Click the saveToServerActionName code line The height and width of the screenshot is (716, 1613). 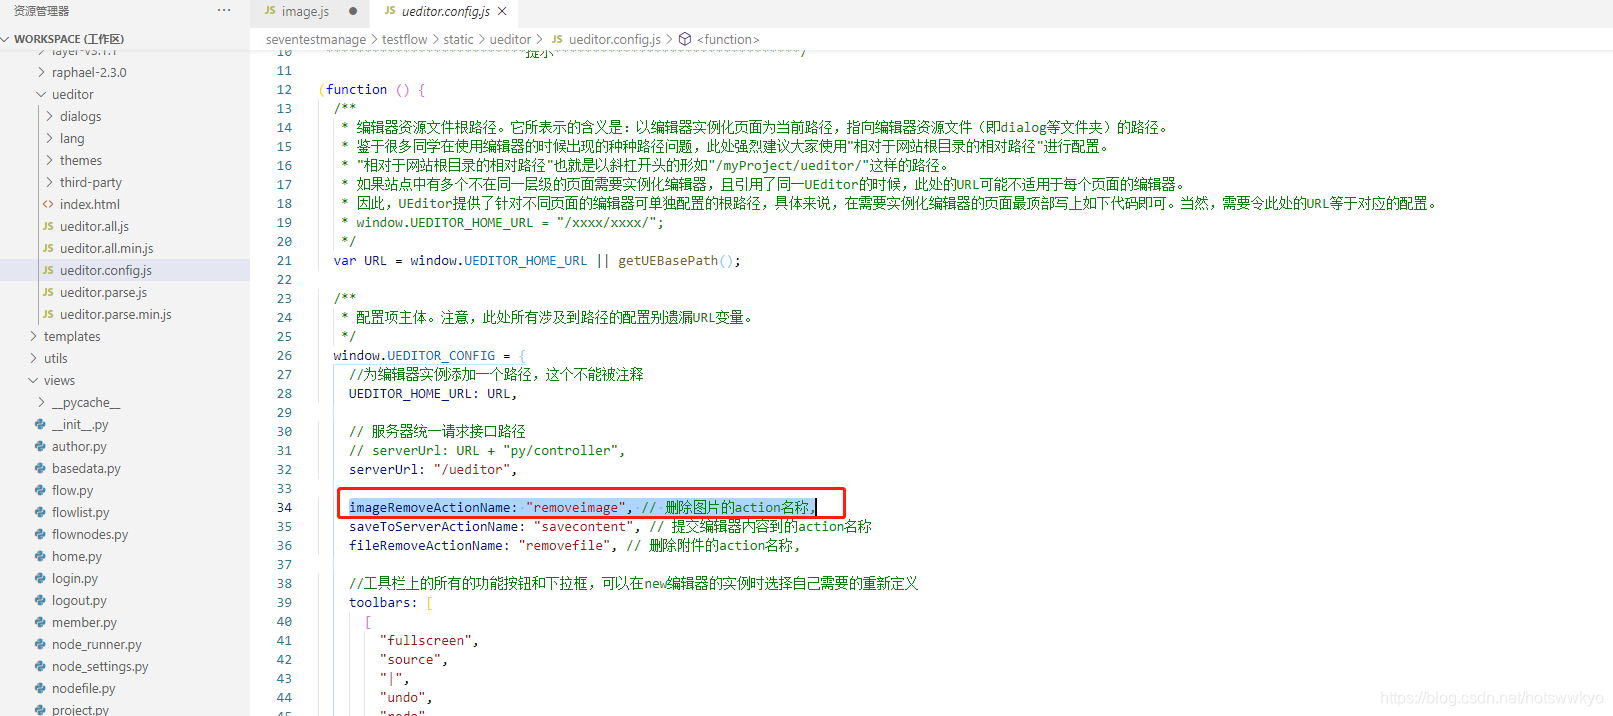point(610,526)
